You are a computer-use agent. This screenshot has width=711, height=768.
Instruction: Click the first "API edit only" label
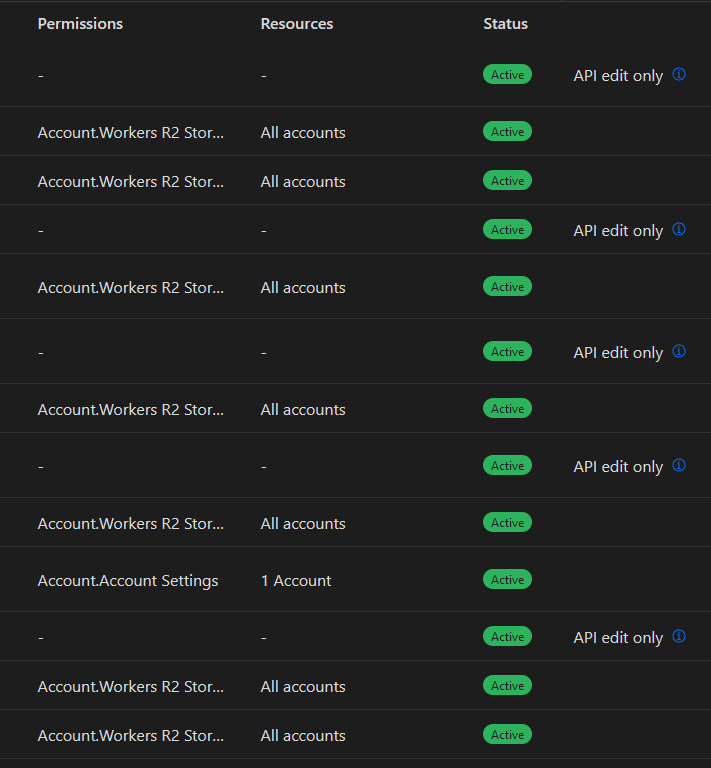click(618, 76)
